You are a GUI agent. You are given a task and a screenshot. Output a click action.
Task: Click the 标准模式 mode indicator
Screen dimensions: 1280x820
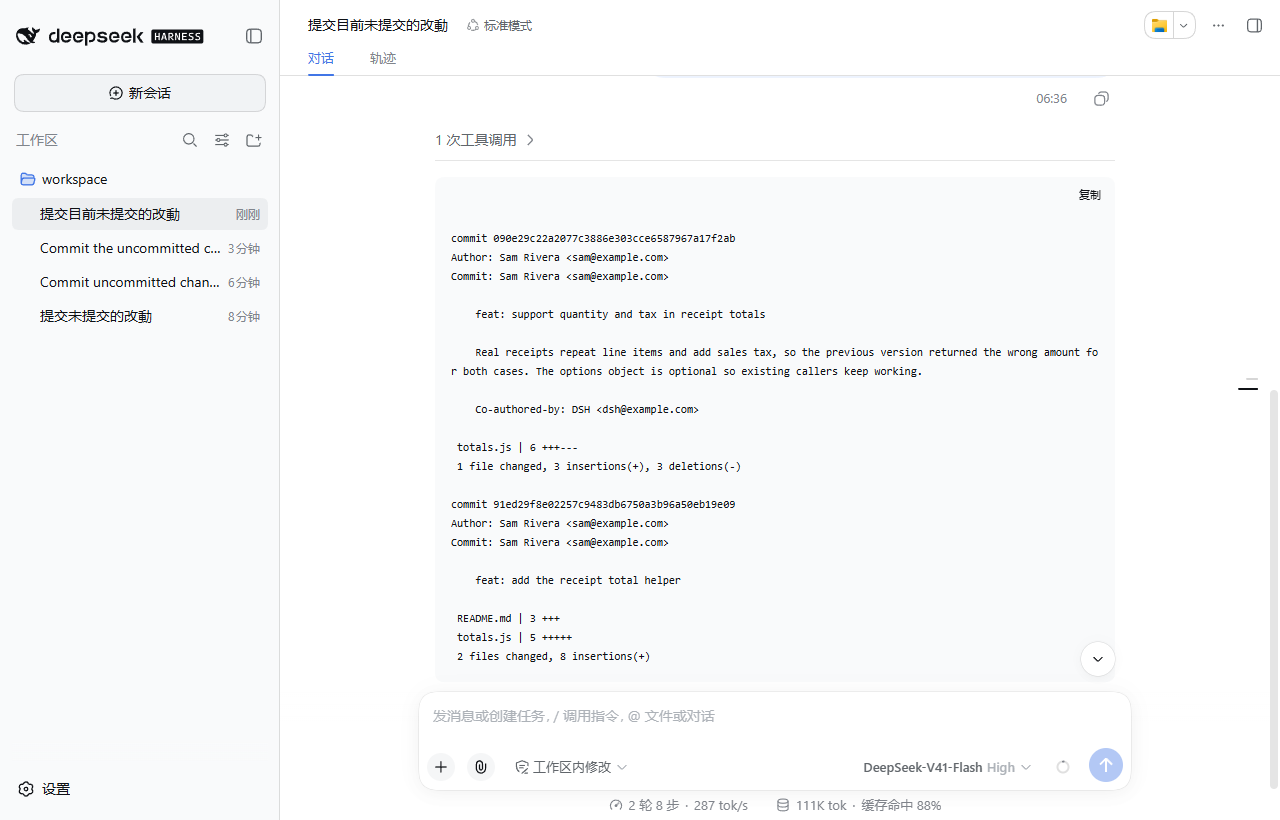tap(500, 26)
